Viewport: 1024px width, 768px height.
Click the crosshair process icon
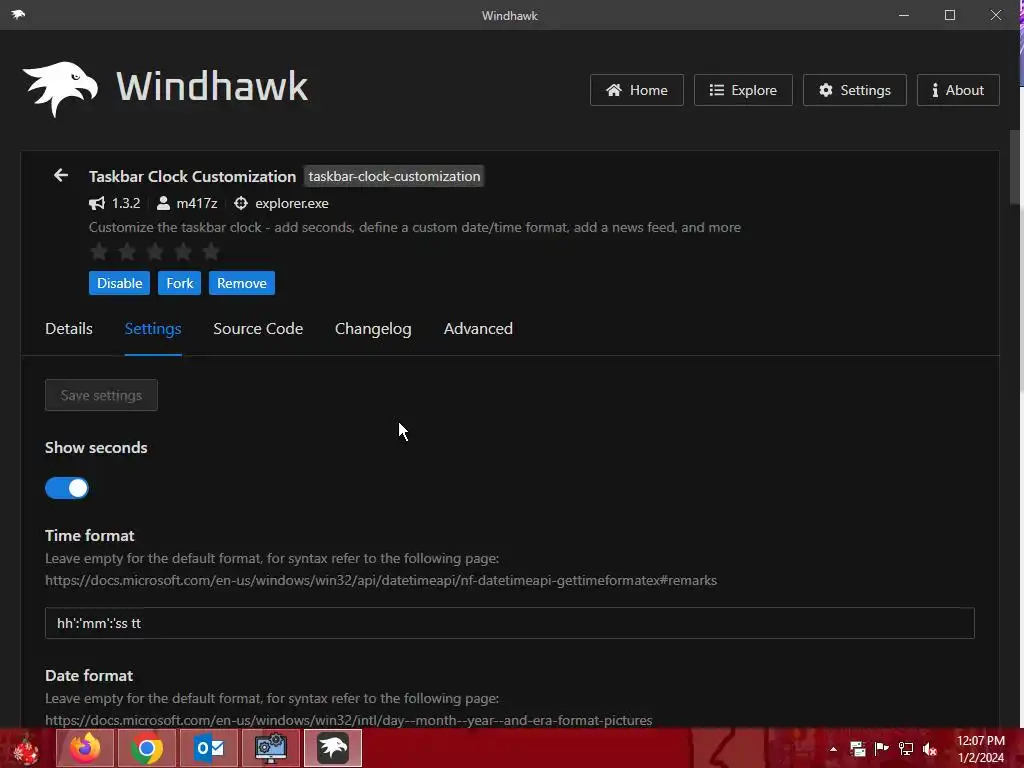coord(241,203)
